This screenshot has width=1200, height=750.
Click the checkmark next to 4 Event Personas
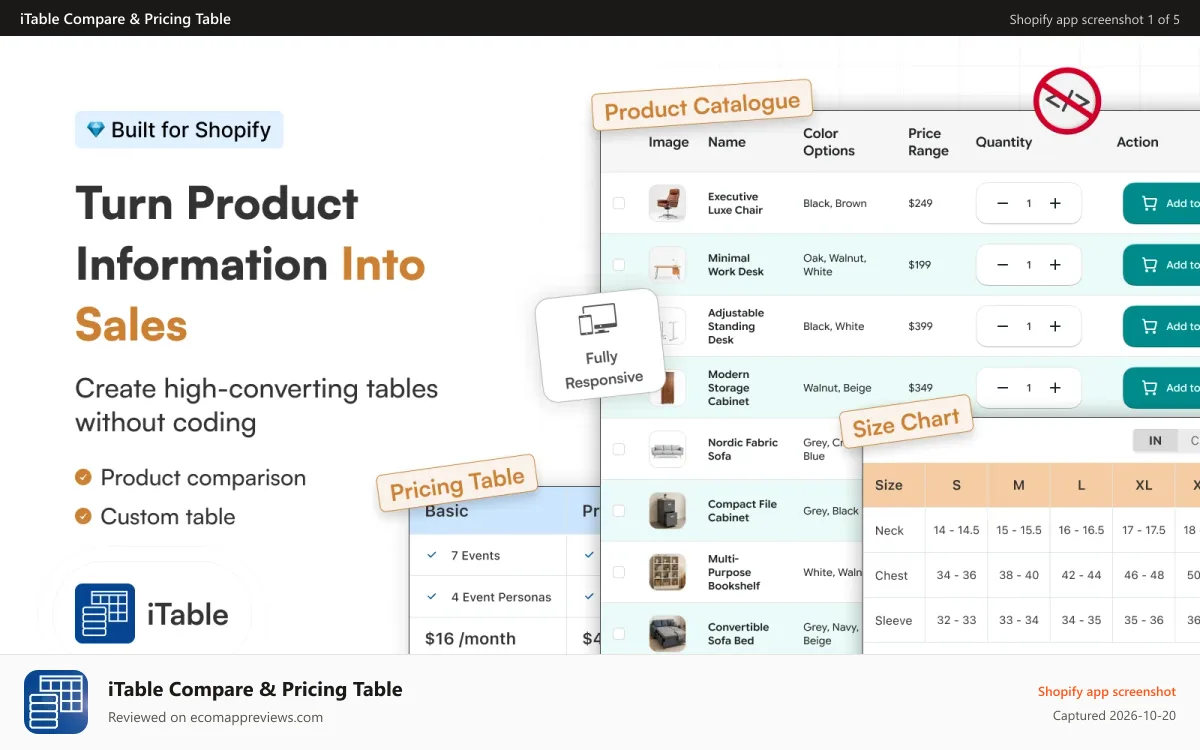432,597
